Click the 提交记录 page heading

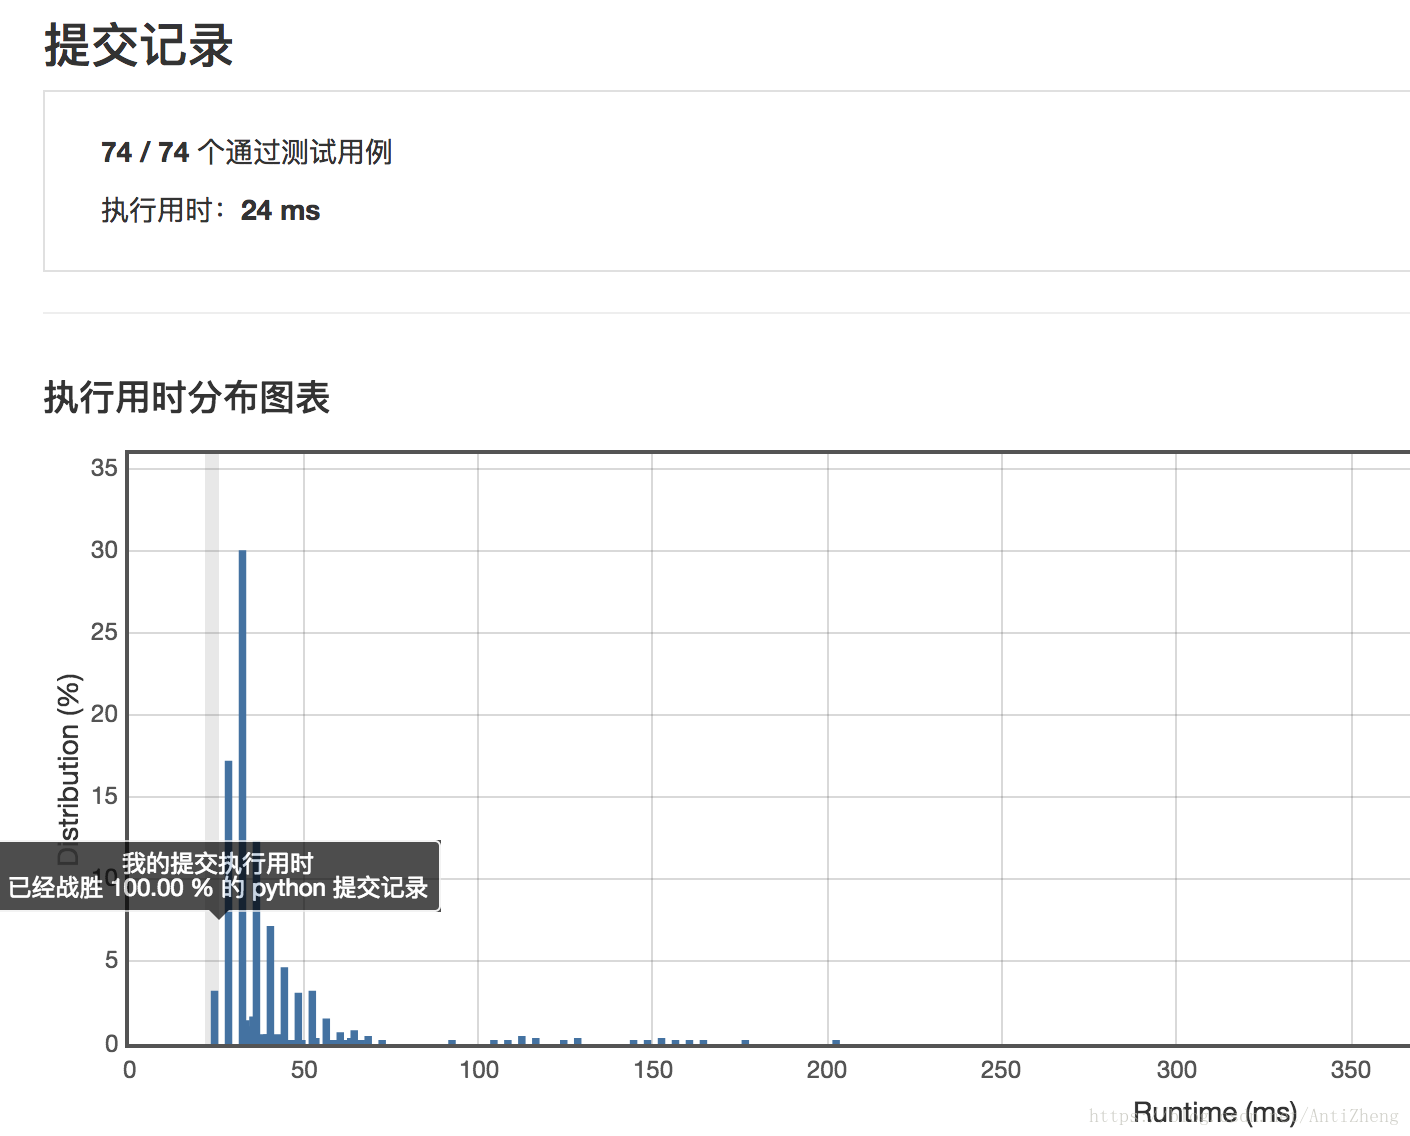click(x=136, y=46)
